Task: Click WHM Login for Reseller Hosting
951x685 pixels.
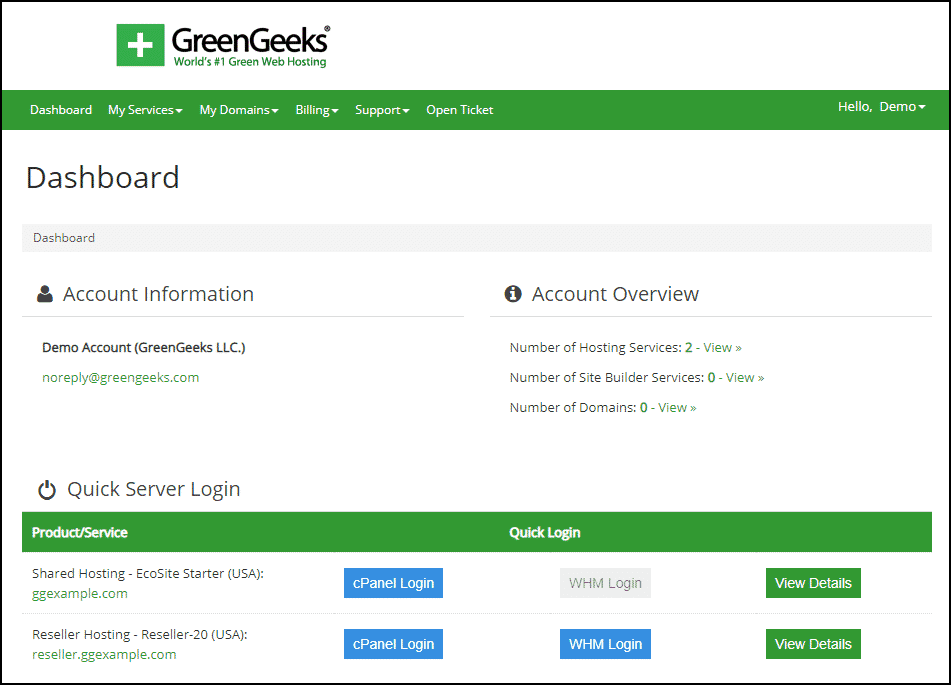Action: (x=605, y=644)
